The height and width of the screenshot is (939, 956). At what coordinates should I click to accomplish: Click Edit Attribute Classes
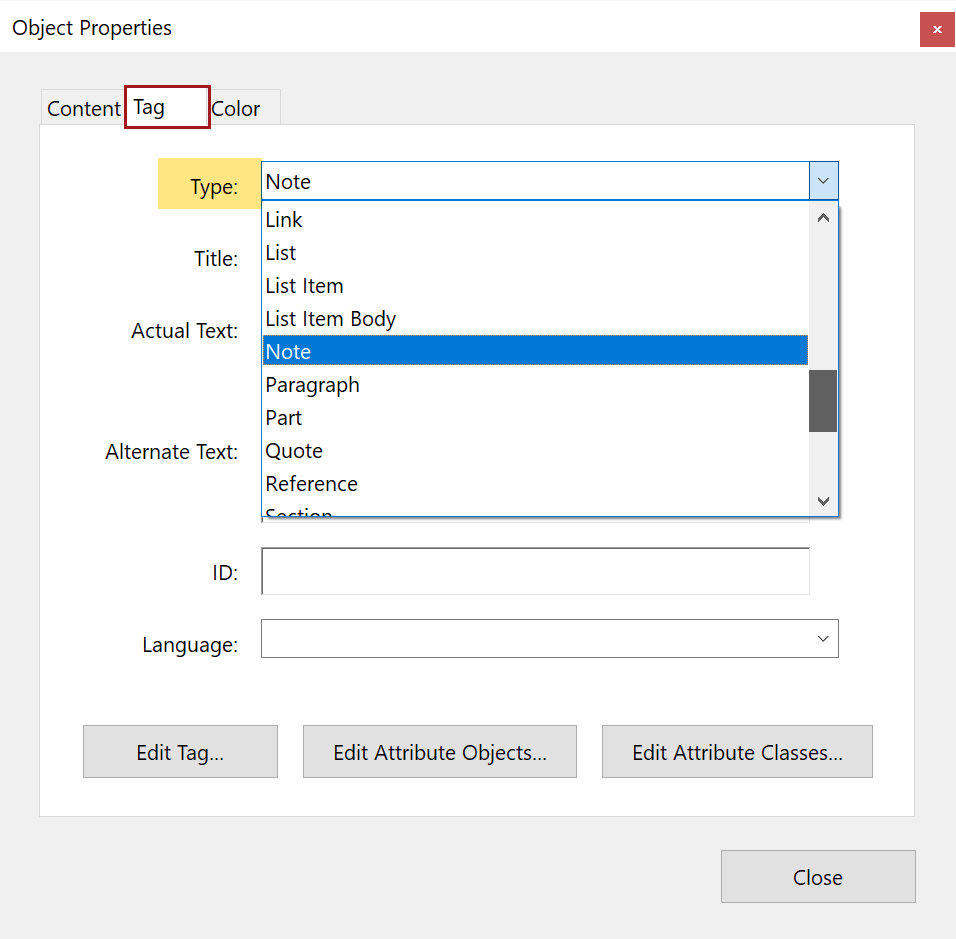(737, 751)
